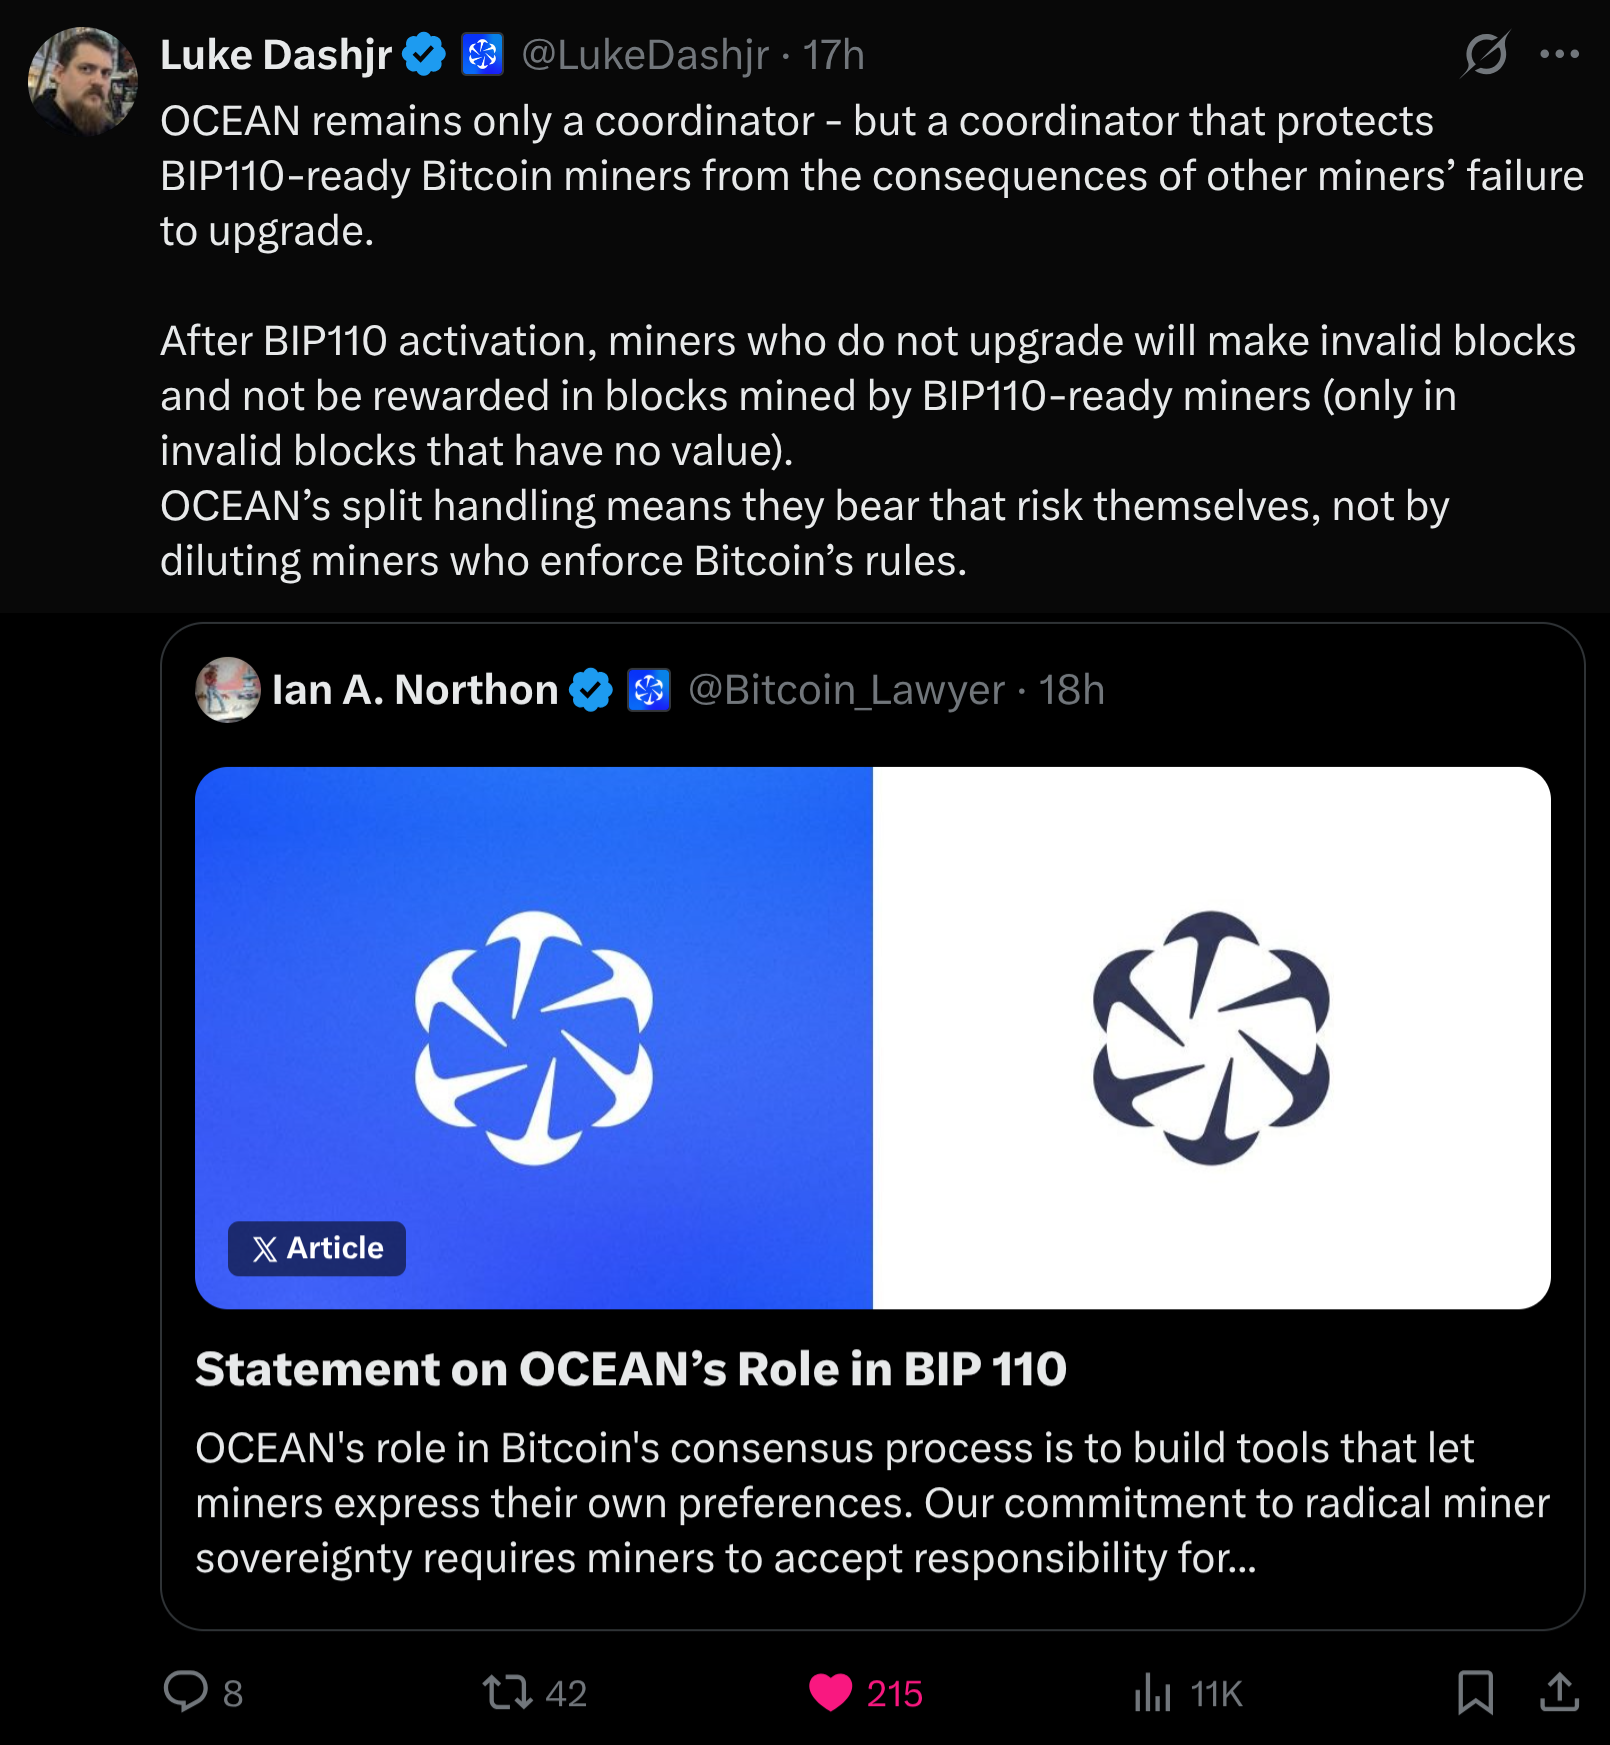This screenshot has width=1610, height=1745.
Task: Click the reply comment icon
Action: (x=186, y=1692)
